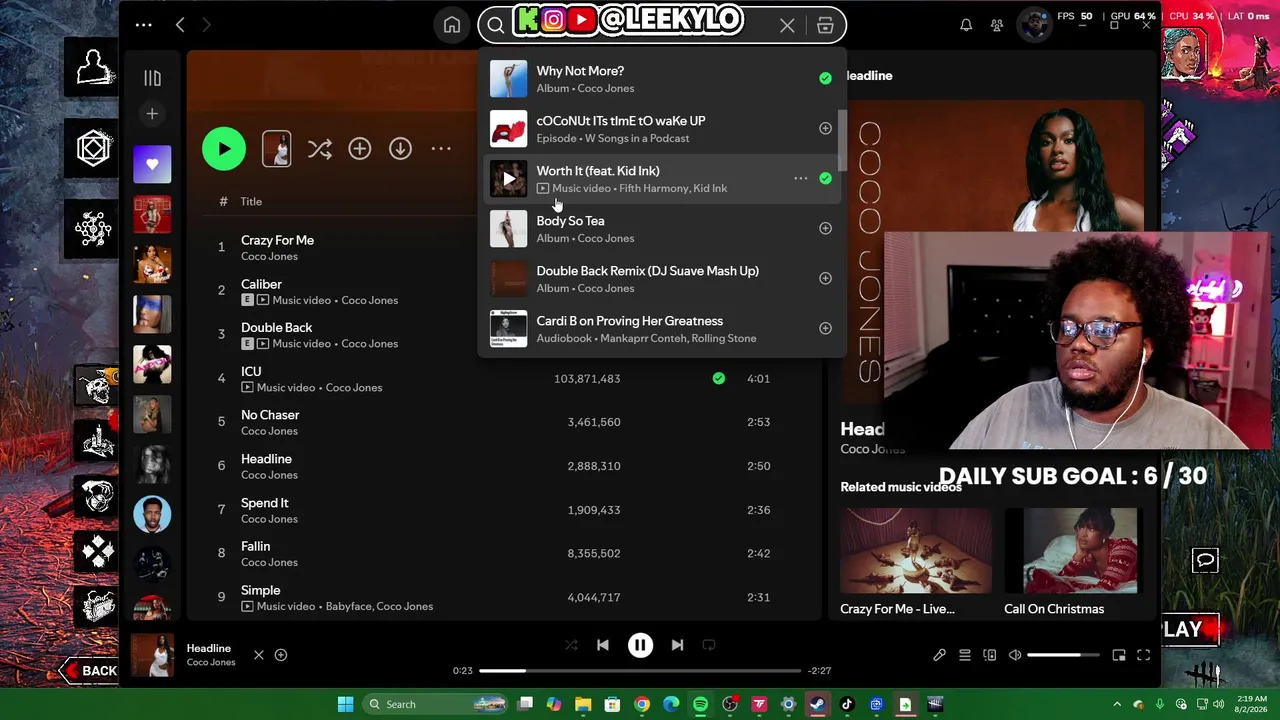
Task: Open the miniplayer
Action: 1119,655
